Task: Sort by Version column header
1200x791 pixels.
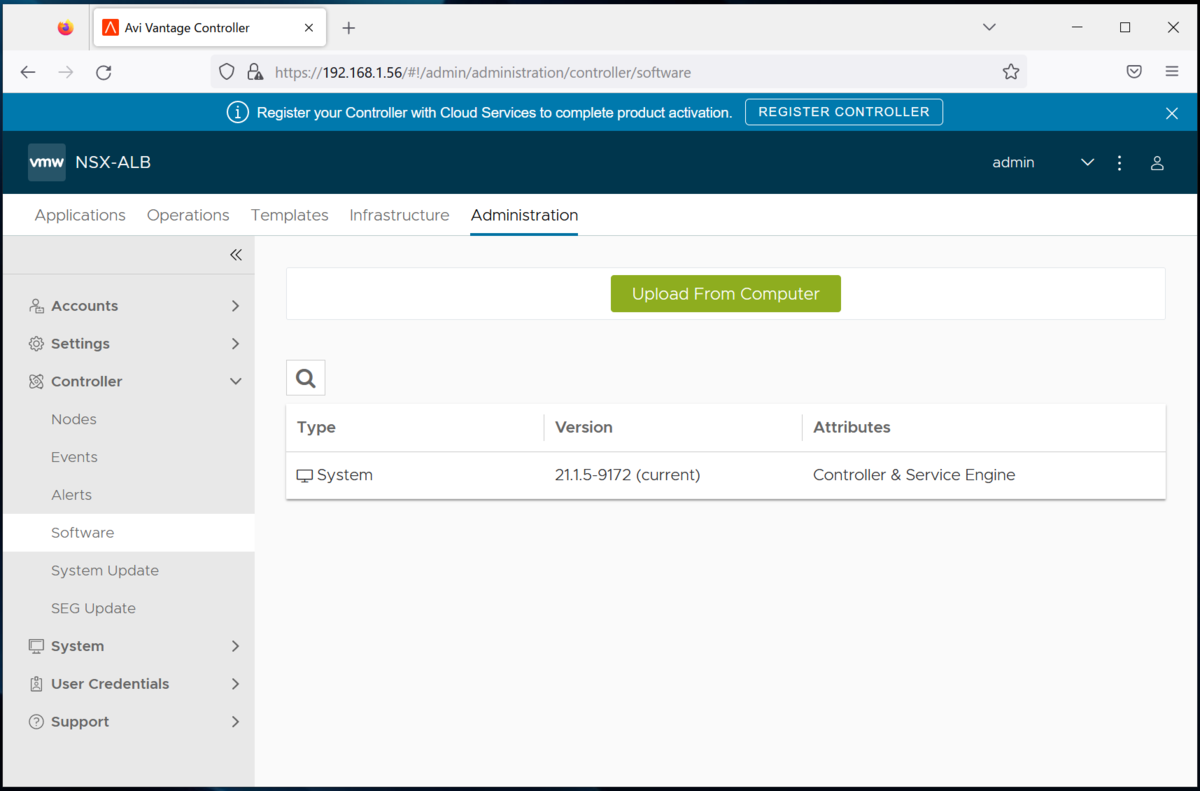Action: click(583, 427)
